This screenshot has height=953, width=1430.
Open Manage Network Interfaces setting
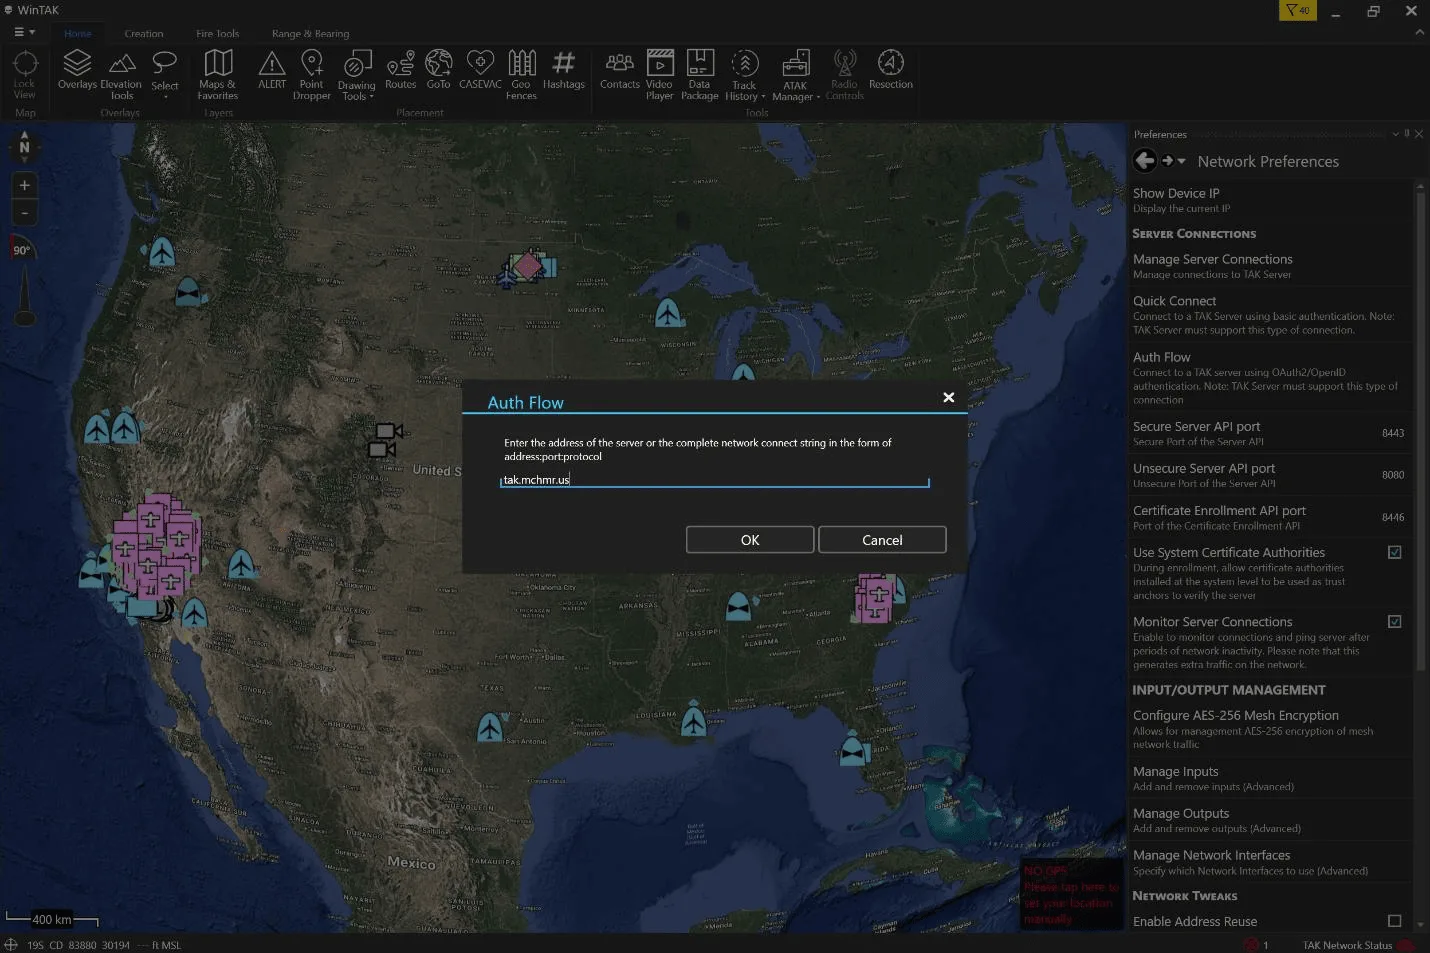(x=1270, y=862)
